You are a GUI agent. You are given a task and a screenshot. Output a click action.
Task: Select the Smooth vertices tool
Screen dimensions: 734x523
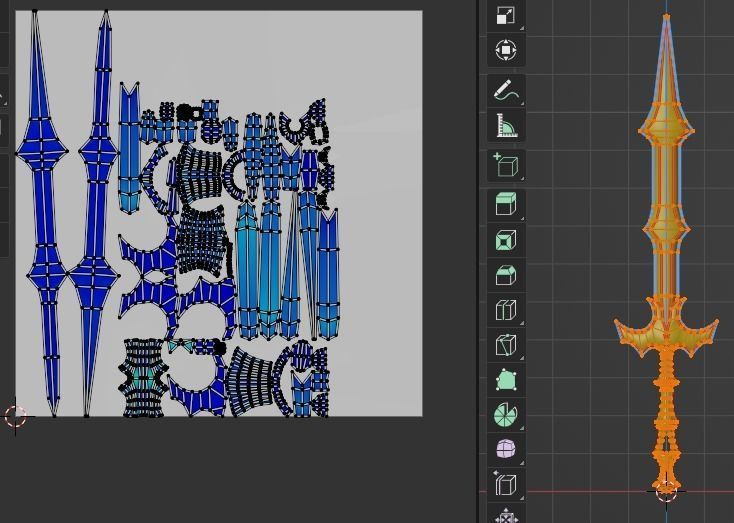coord(506,449)
